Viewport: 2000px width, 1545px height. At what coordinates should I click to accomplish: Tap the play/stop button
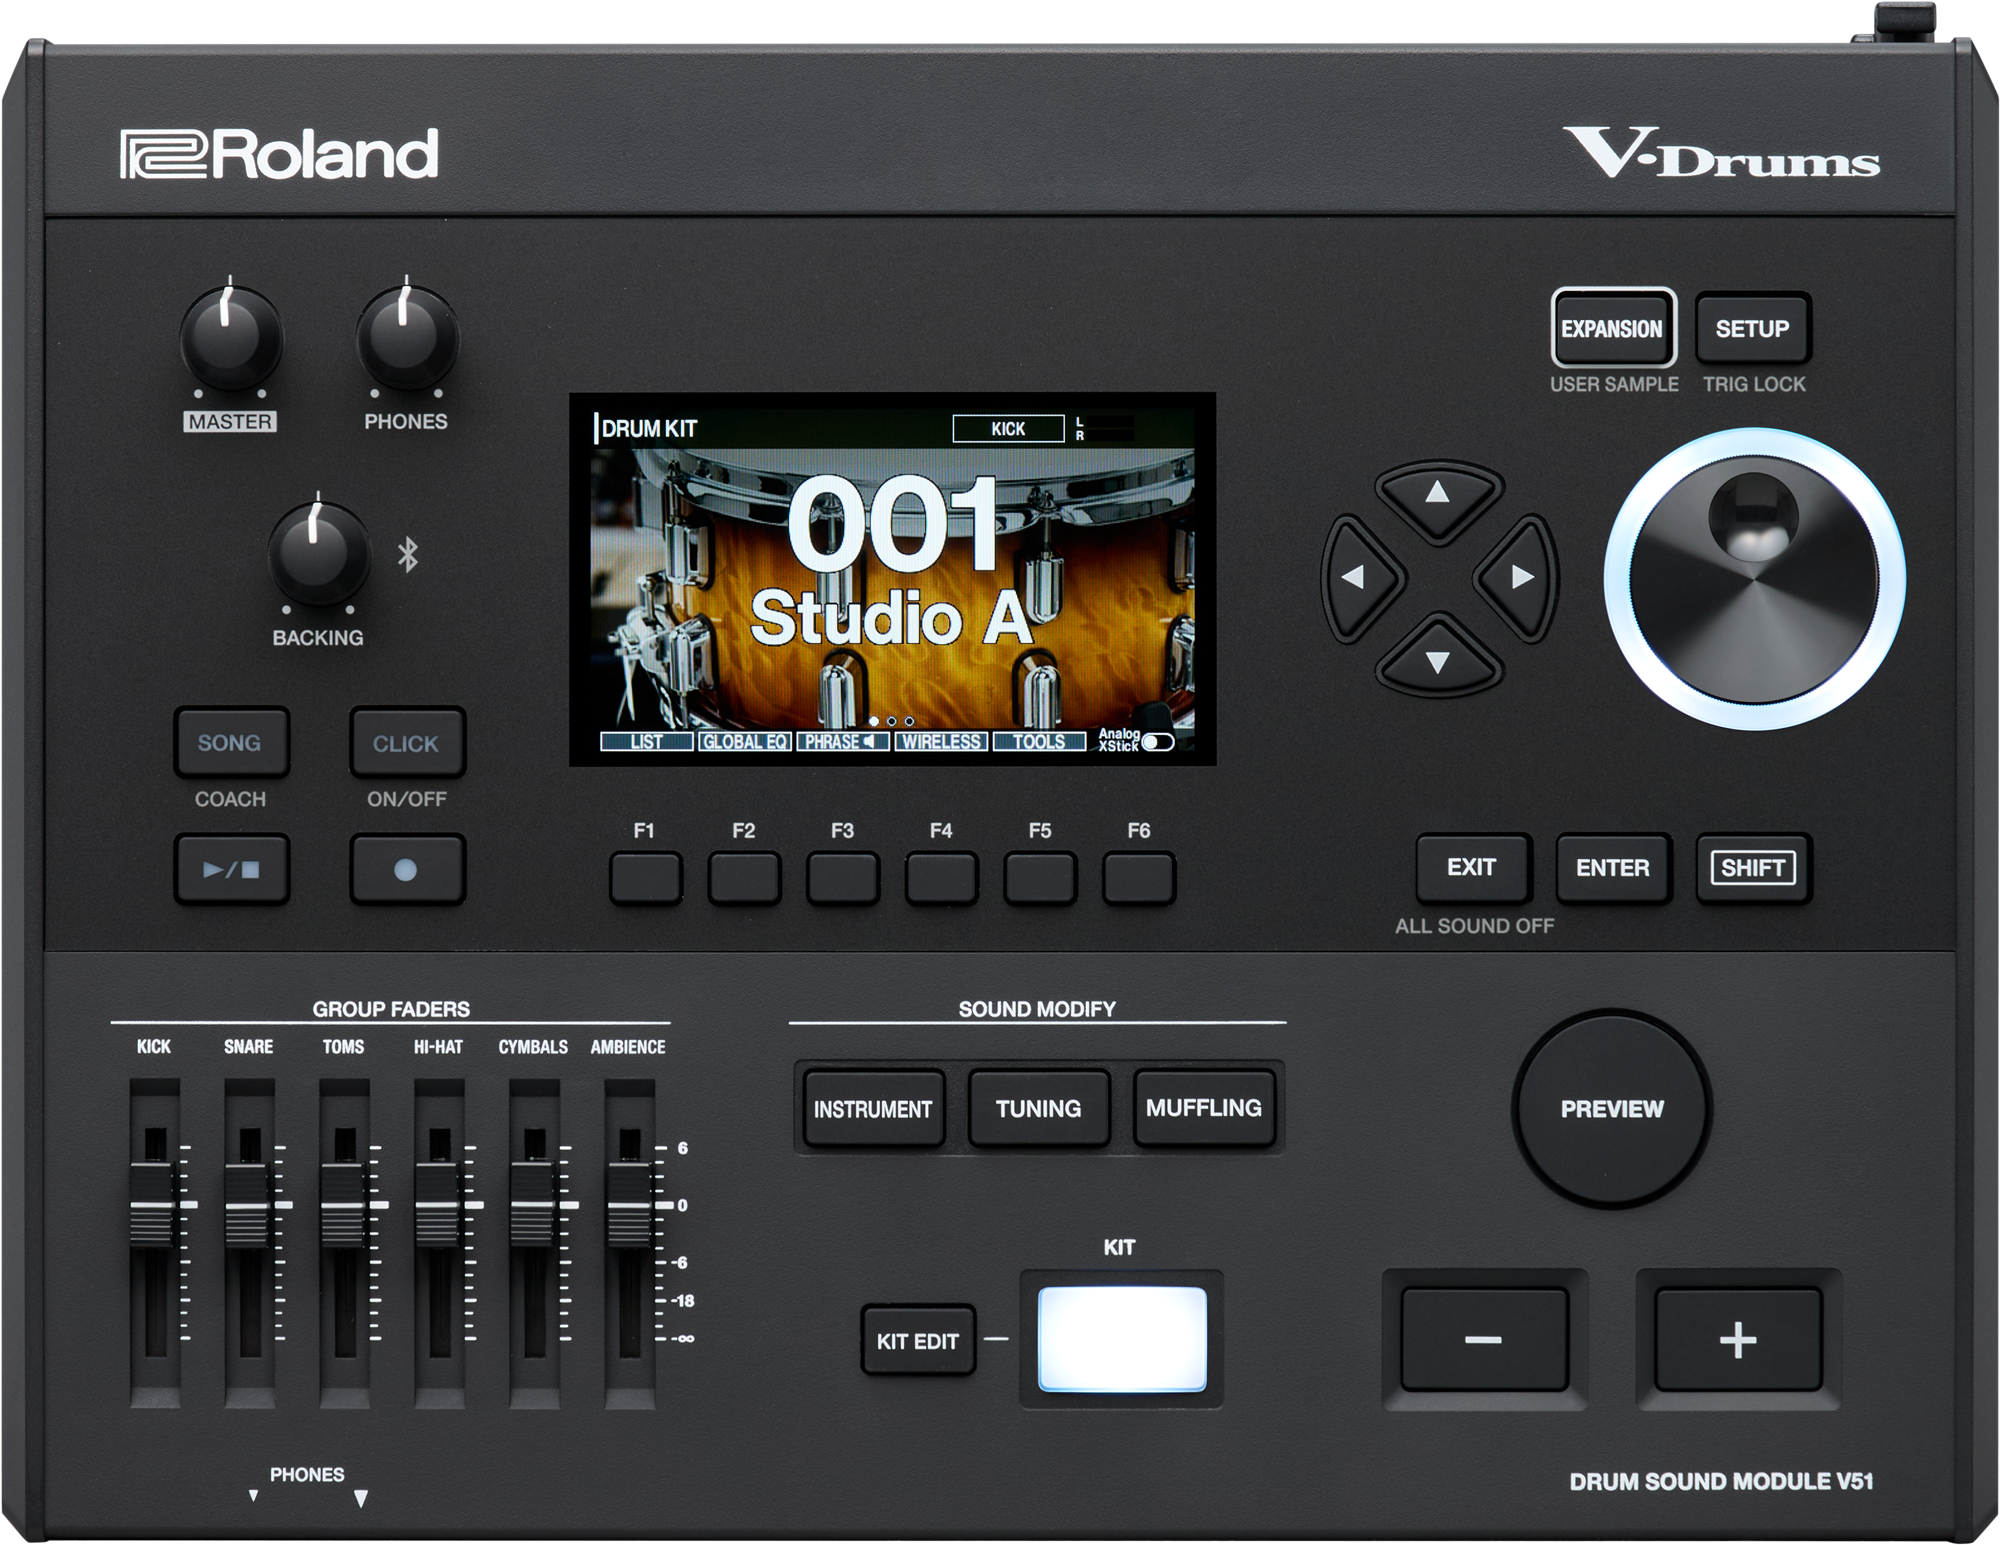tap(232, 869)
